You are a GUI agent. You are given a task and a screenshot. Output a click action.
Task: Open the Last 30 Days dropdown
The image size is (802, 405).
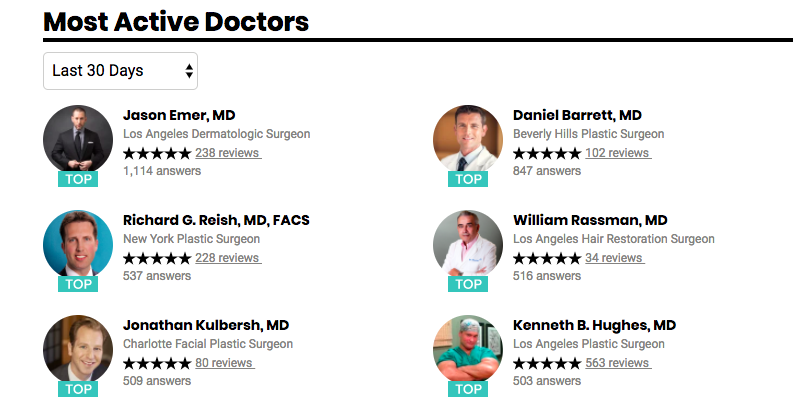120,71
